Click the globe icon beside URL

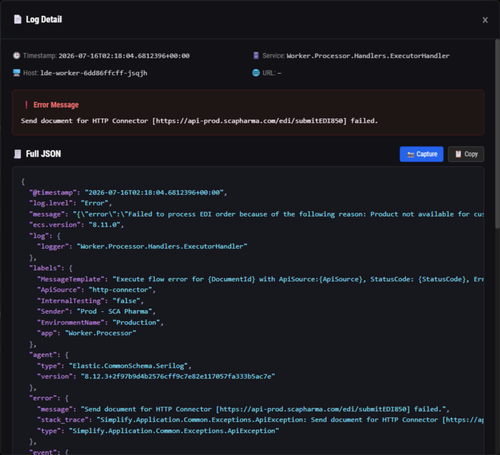[x=256, y=73]
